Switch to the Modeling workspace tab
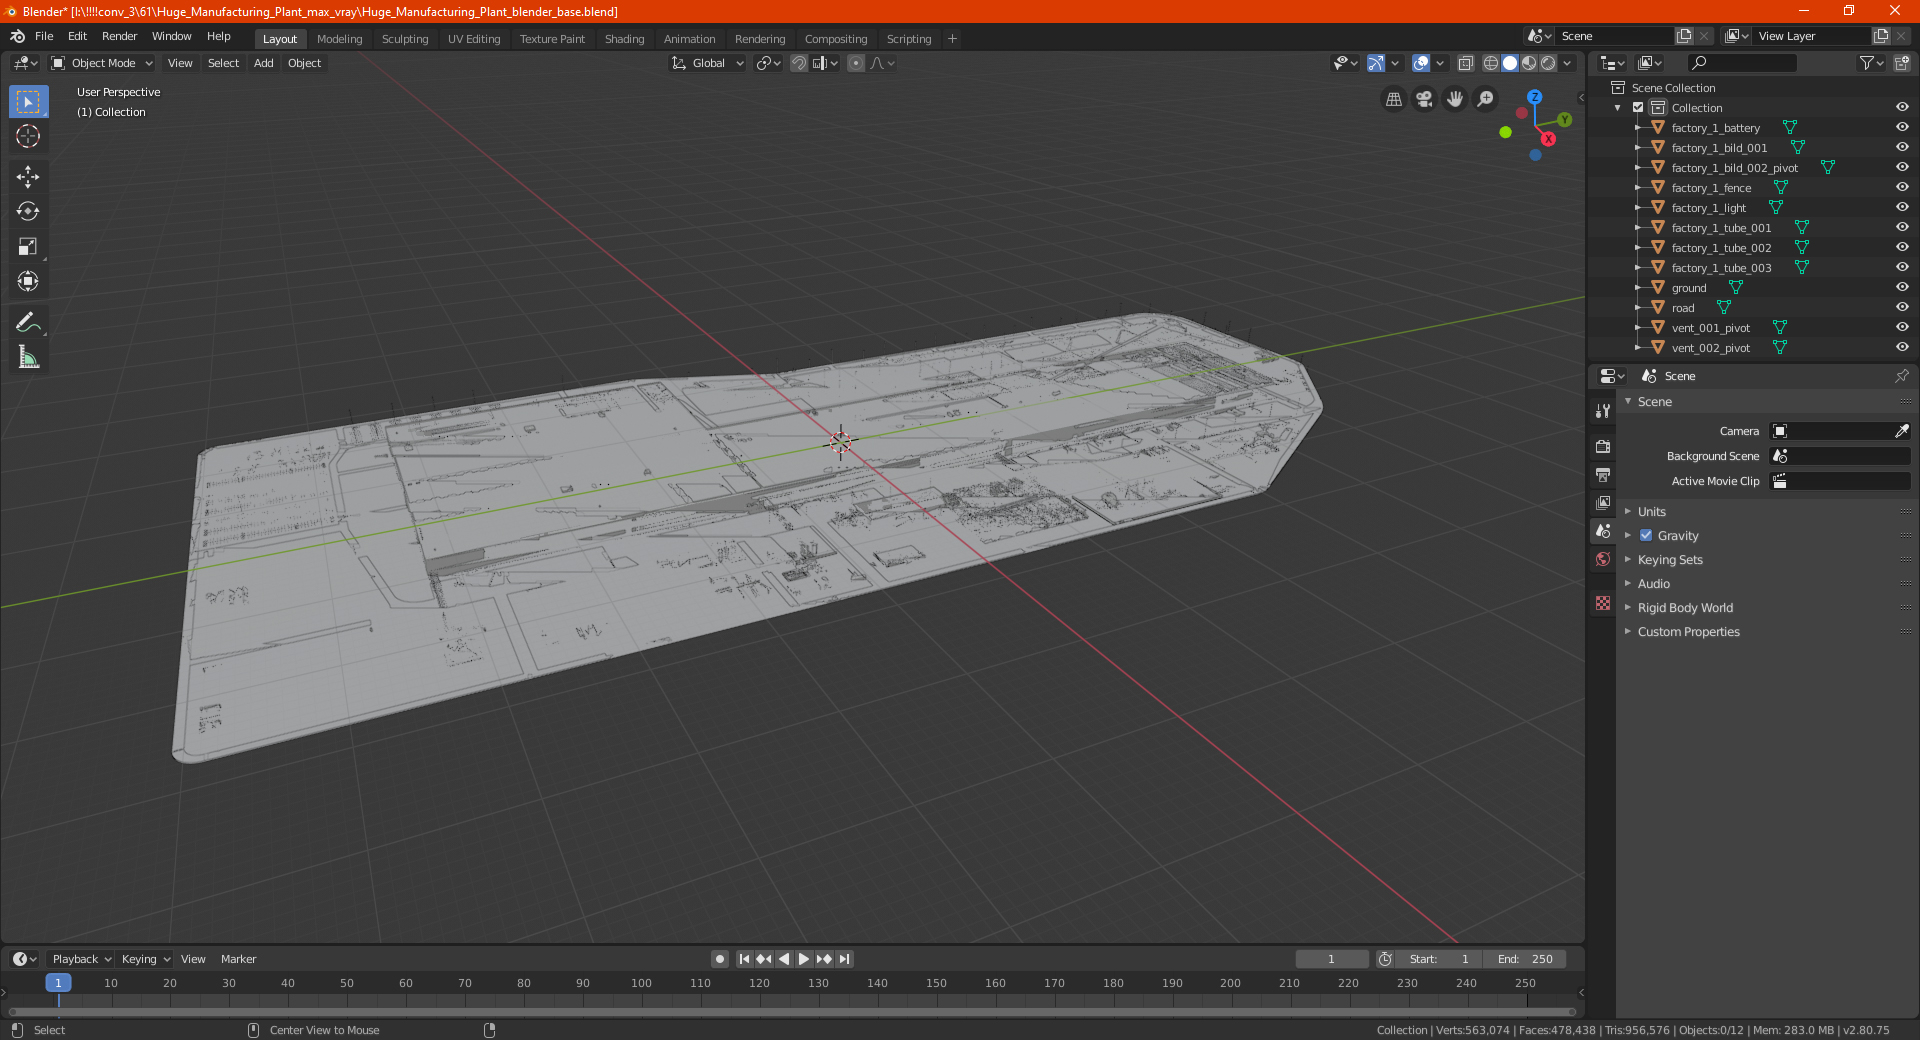The image size is (1920, 1040). tap(339, 39)
